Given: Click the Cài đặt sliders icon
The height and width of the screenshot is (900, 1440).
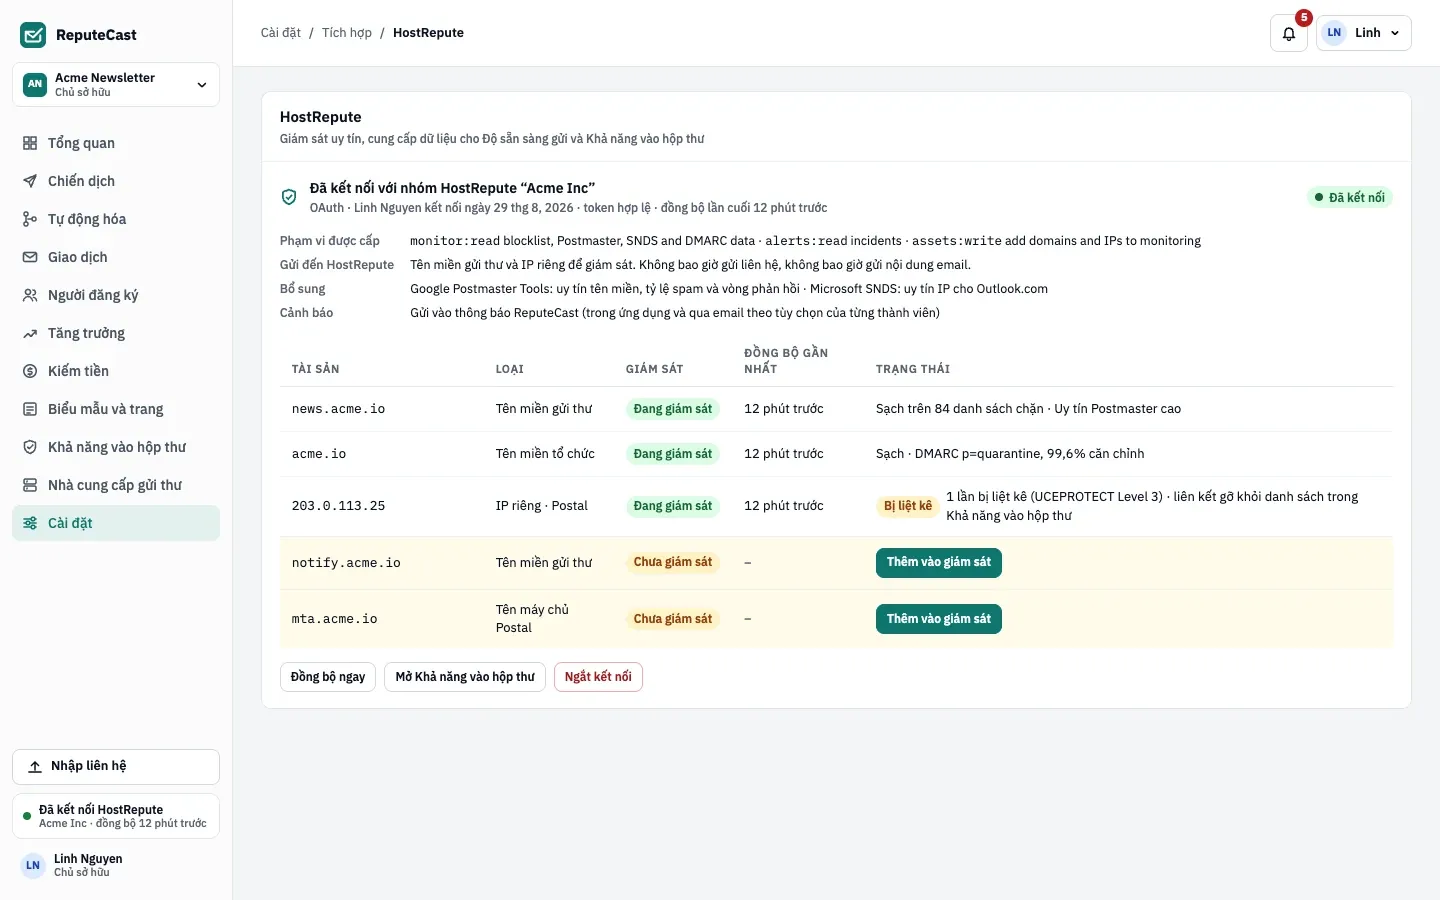Looking at the screenshot, I should point(30,523).
